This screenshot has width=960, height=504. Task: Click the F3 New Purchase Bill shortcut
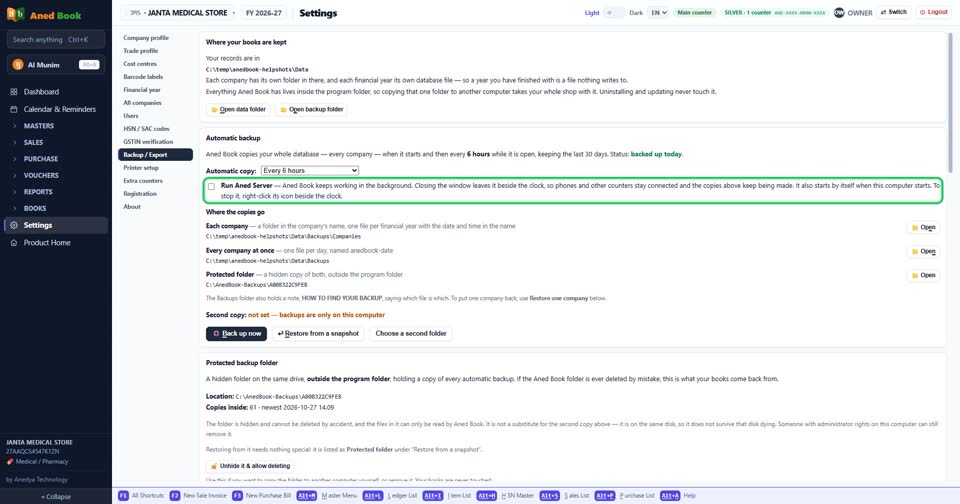click(261, 495)
